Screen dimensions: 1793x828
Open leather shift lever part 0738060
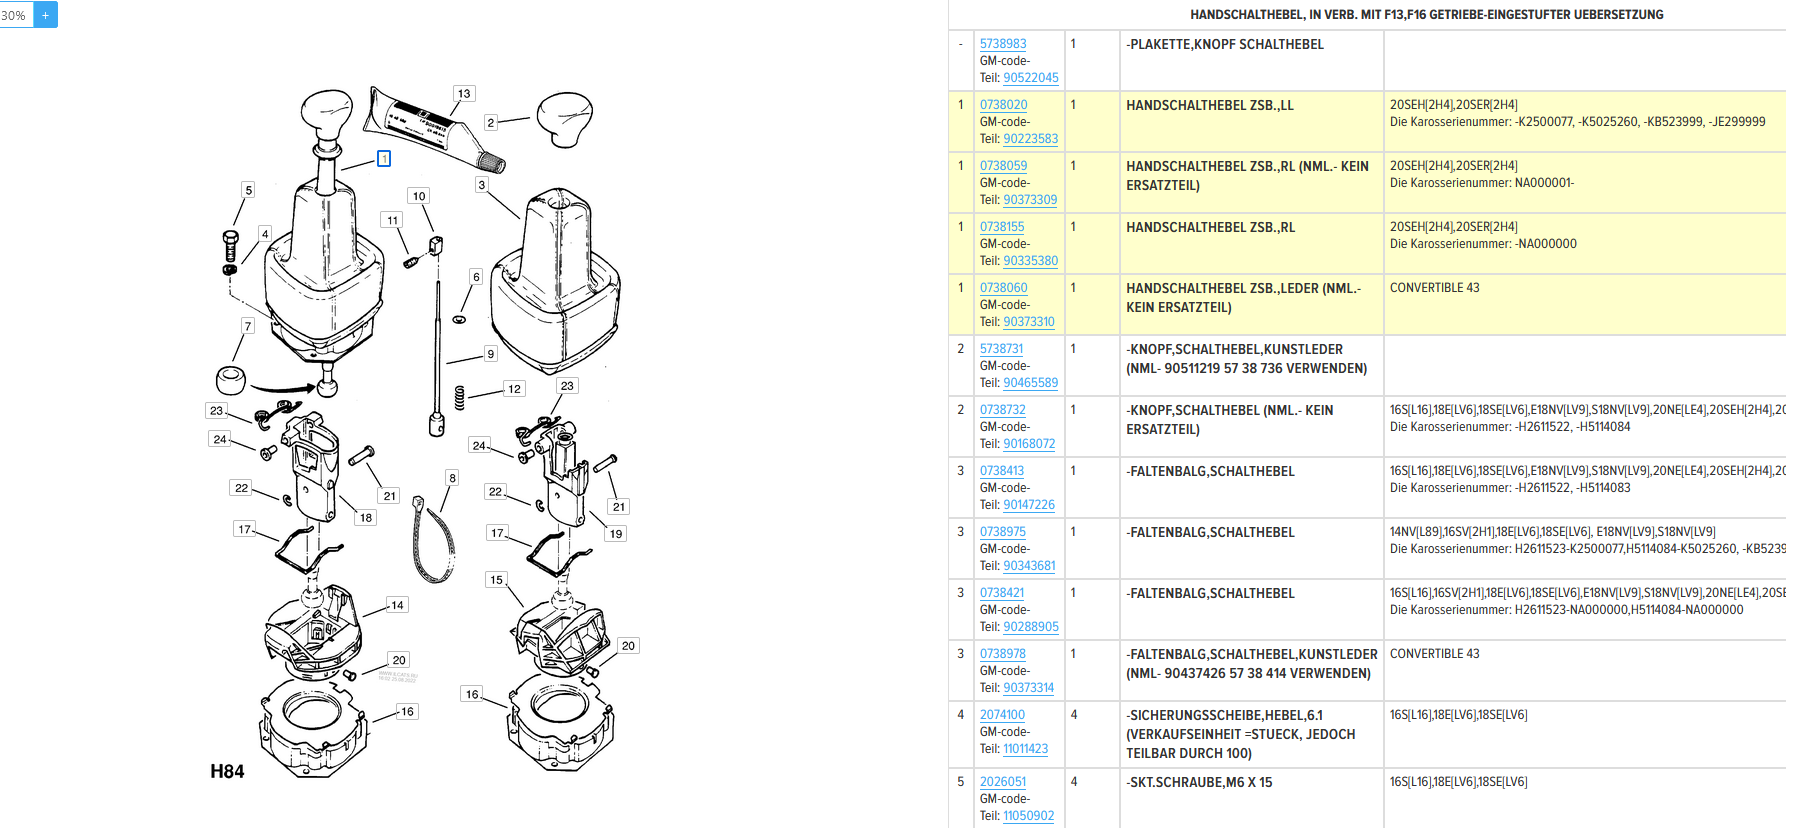pos(1003,288)
